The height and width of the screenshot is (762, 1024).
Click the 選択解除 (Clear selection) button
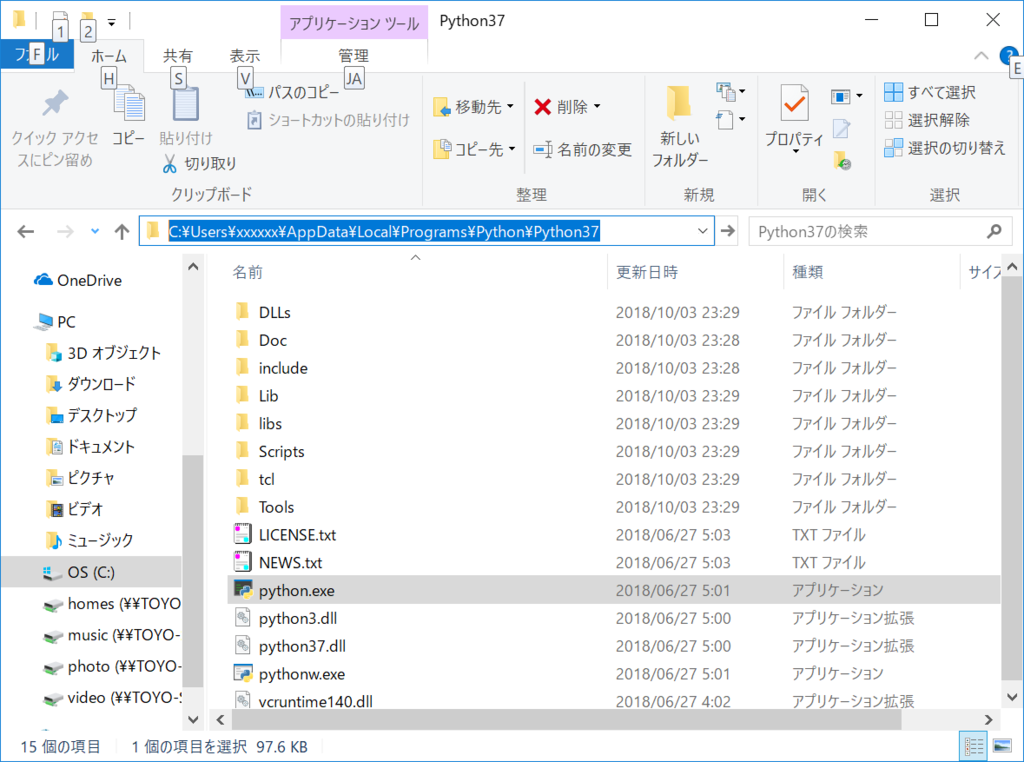tap(890, 120)
